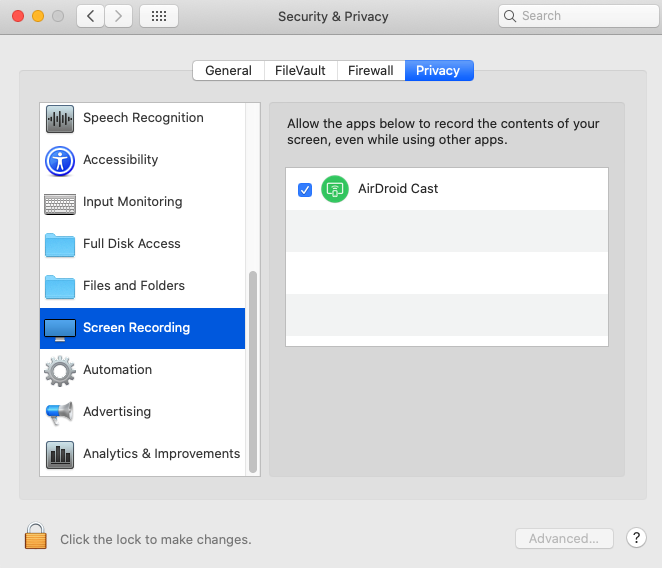Click the Input Monitoring keyboard icon
The width and height of the screenshot is (662, 568).
pyautogui.click(x=60, y=203)
